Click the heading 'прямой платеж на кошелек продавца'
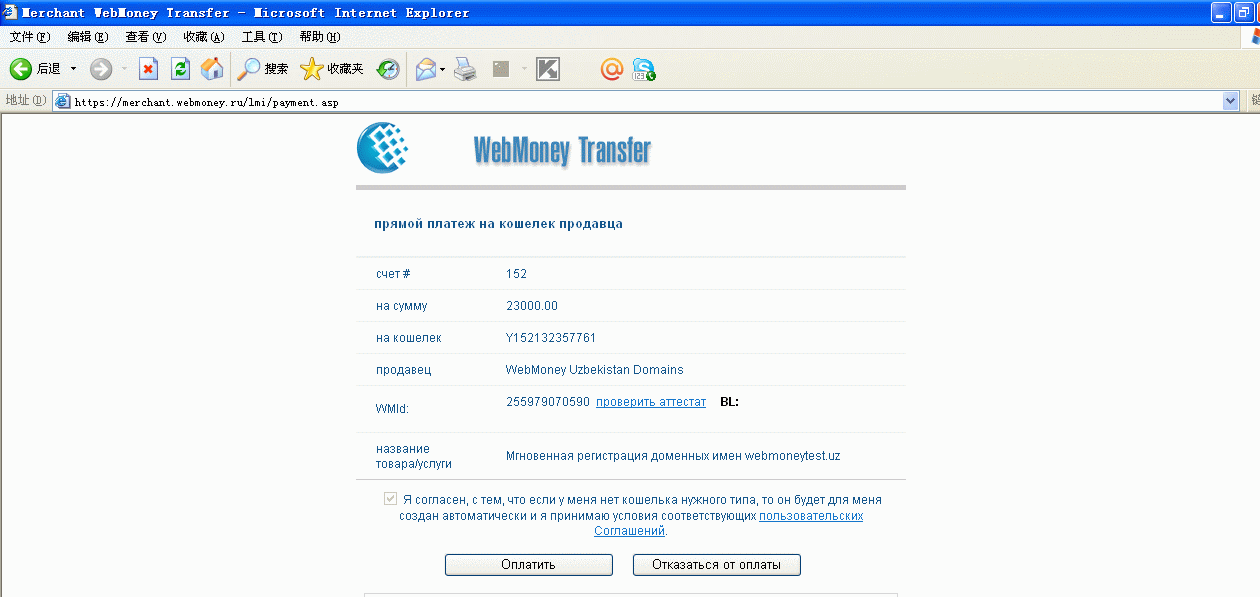The height and width of the screenshot is (597, 1260). pos(498,224)
